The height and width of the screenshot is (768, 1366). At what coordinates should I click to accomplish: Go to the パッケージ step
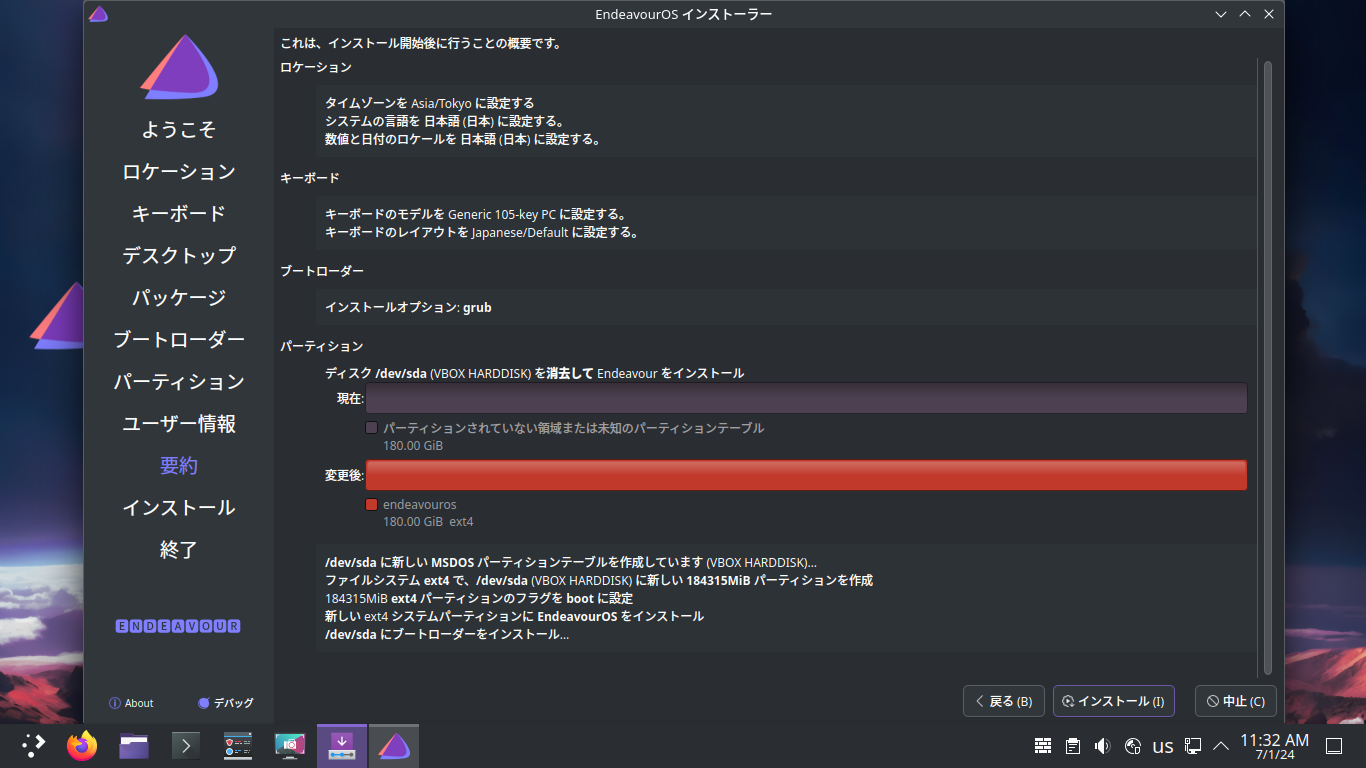click(x=179, y=298)
